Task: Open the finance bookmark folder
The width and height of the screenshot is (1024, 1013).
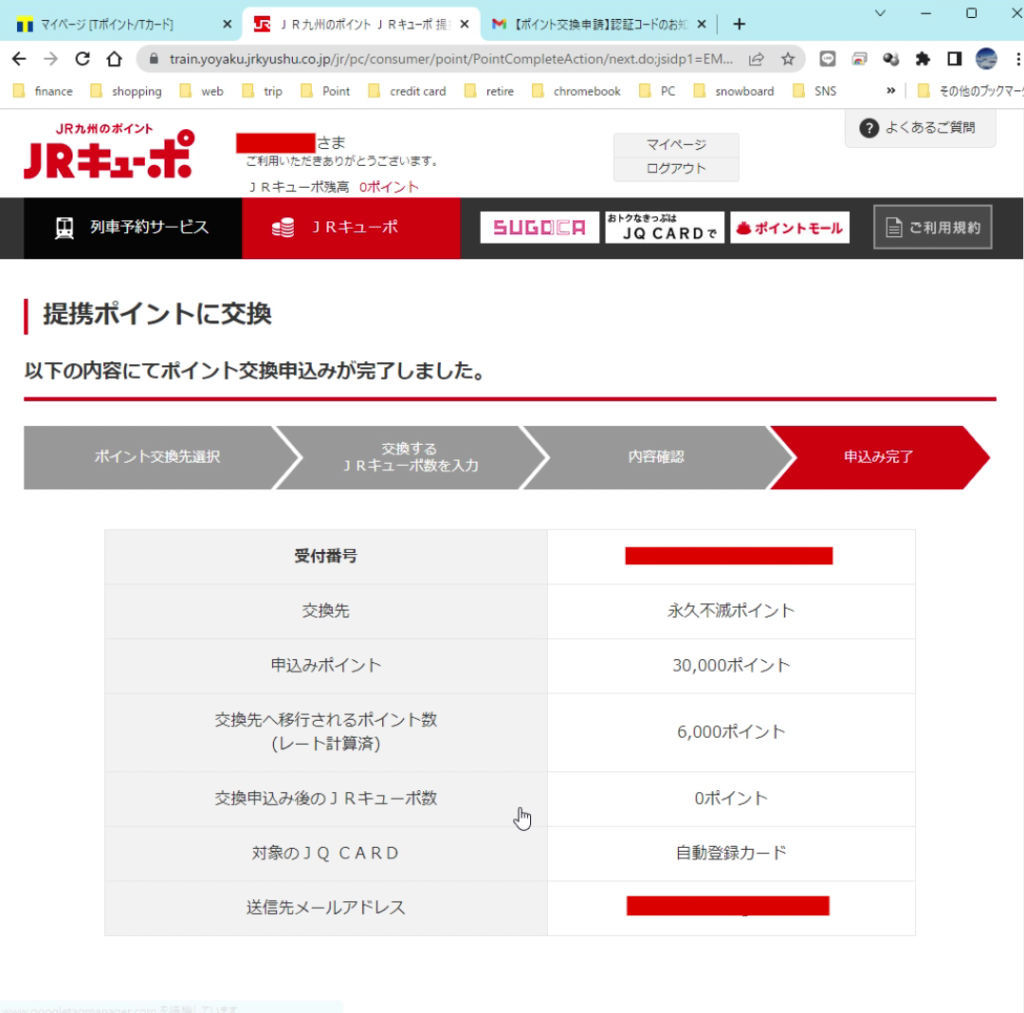Action: [x=44, y=91]
